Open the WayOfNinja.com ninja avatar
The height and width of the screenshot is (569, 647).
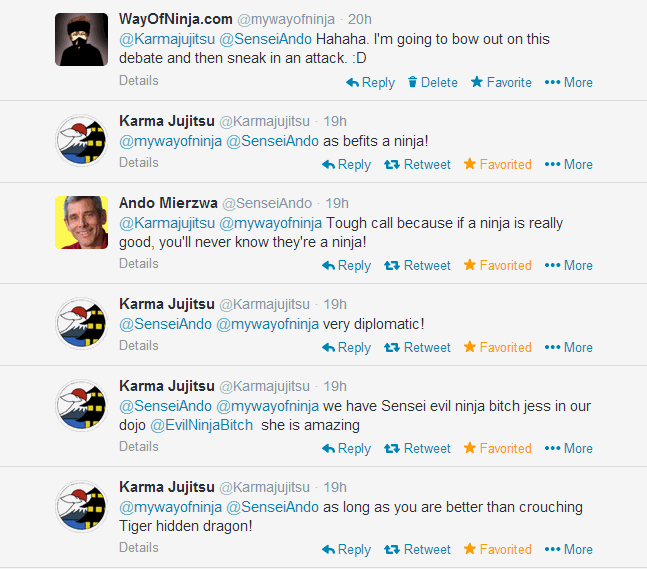coord(82,39)
